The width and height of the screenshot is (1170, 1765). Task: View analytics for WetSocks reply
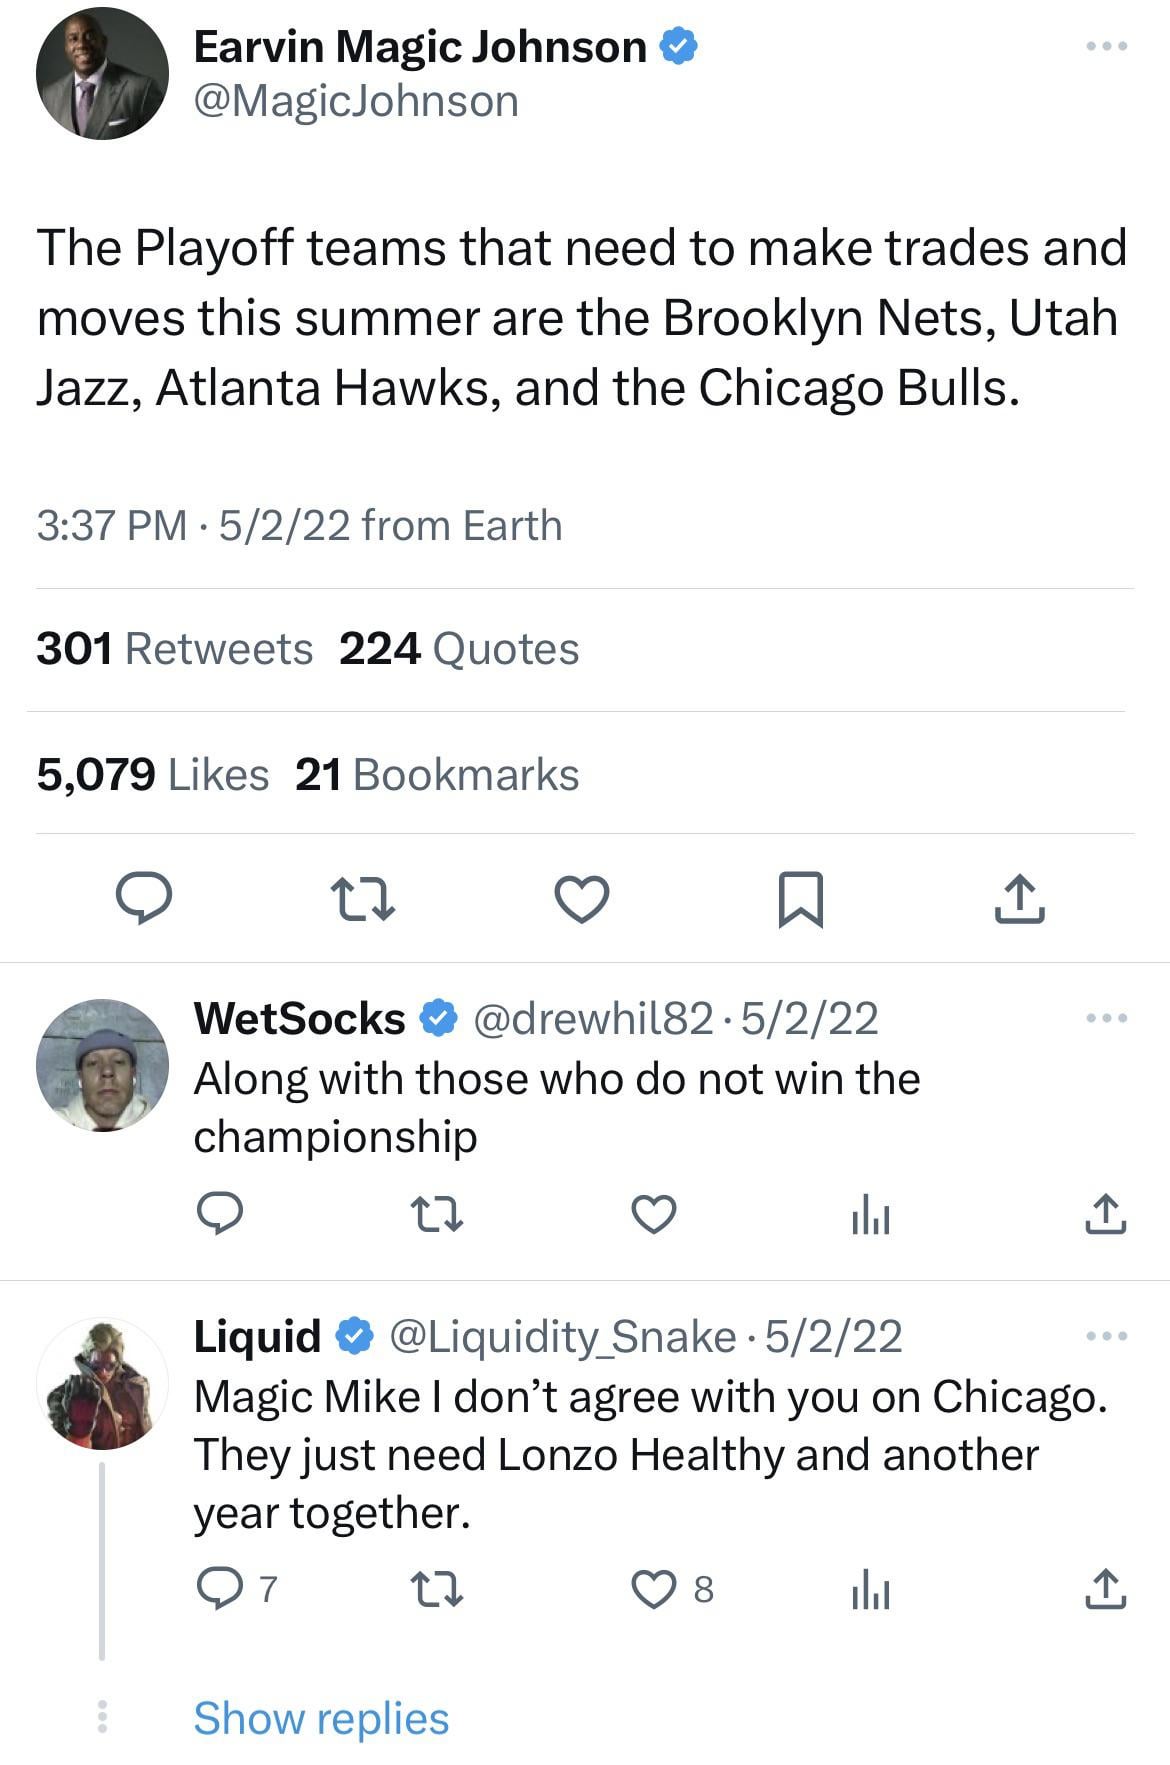870,1216
